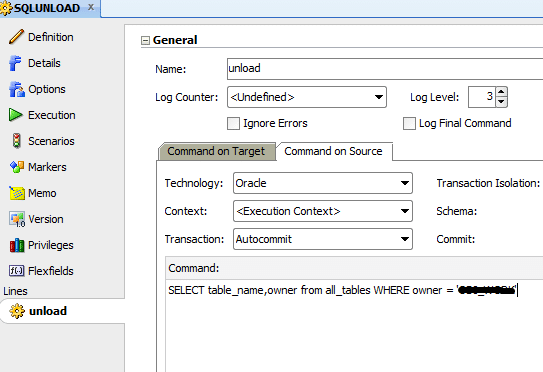This screenshot has width=543, height=372.
Task: Click the Scenarios traffic light icon
Action: point(16,141)
